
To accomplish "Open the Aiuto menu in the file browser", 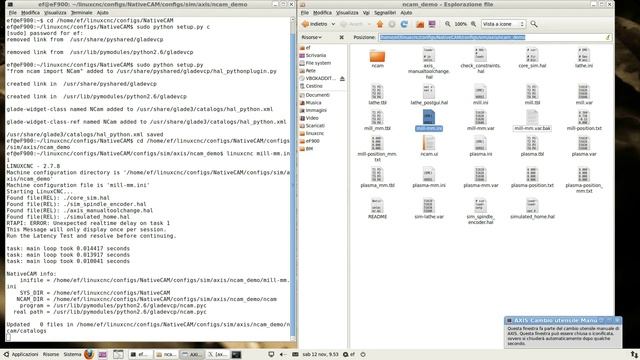I will pyautogui.click(x=406, y=13).
